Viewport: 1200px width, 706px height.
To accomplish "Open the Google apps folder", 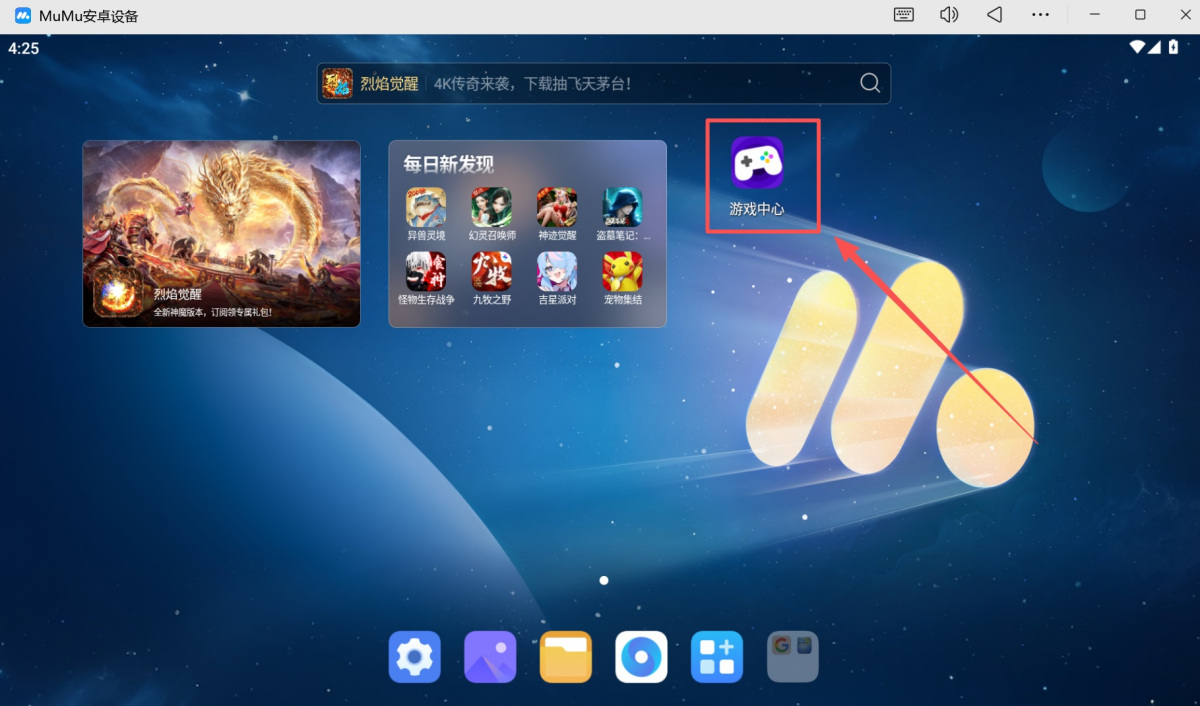I will click(792, 657).
